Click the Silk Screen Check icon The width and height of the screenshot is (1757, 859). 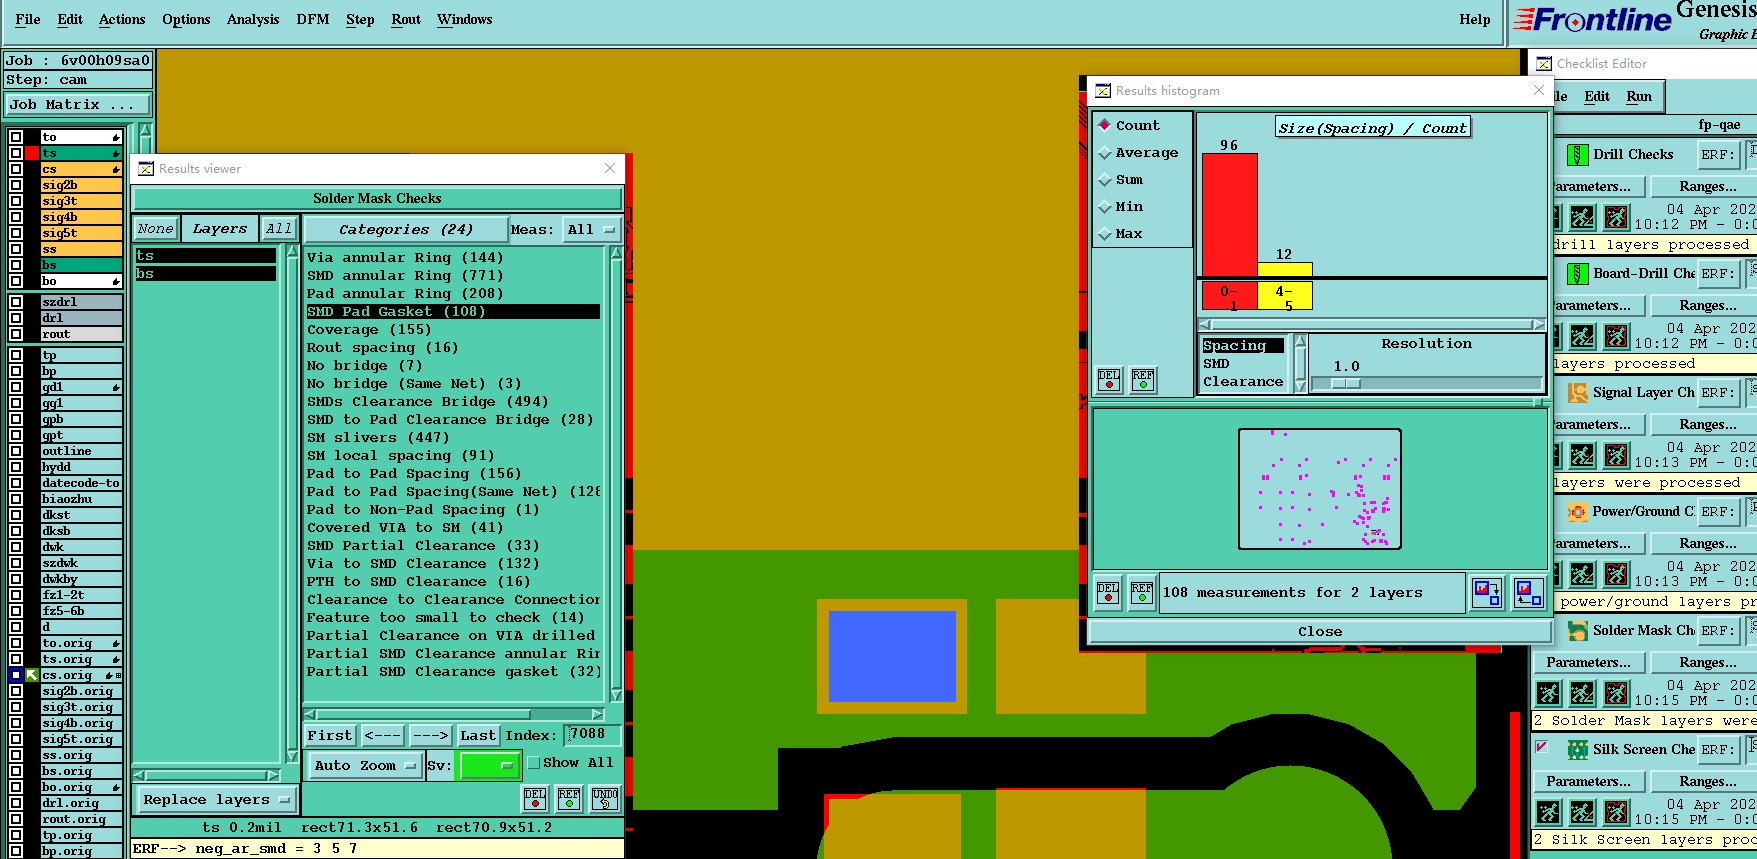pos(1577,749)
